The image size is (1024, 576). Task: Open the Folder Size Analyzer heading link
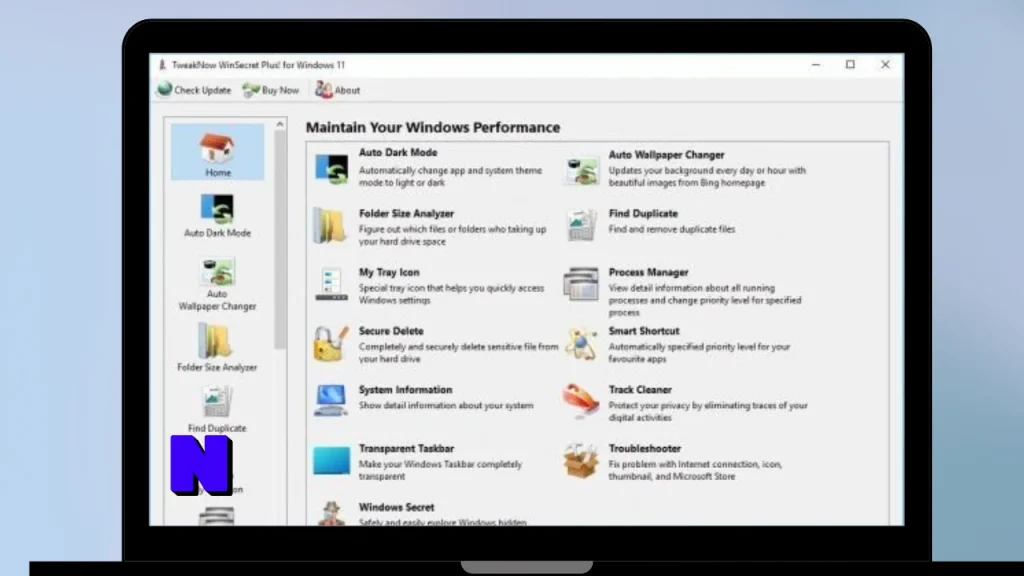coord(406,214)
